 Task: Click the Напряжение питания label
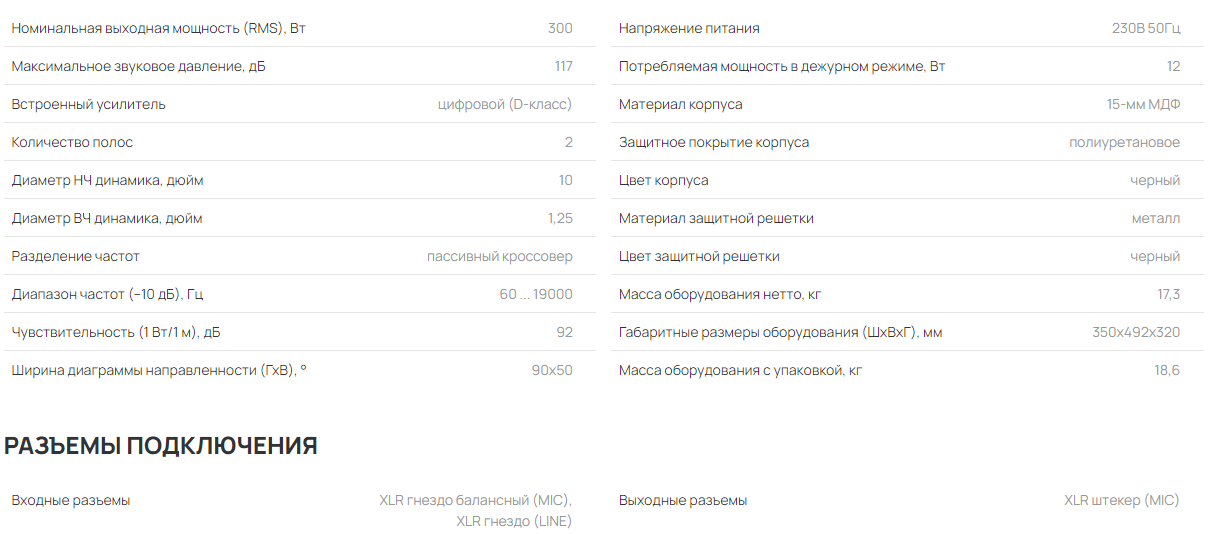click(x=689, y=28)
